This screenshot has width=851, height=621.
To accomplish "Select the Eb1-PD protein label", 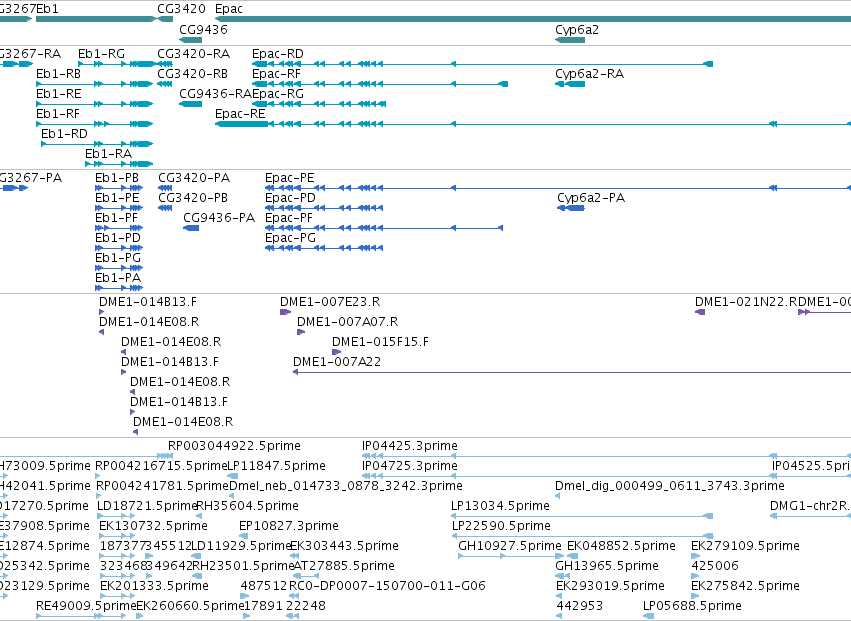I will pyautogui.click(x=118, y=238).
